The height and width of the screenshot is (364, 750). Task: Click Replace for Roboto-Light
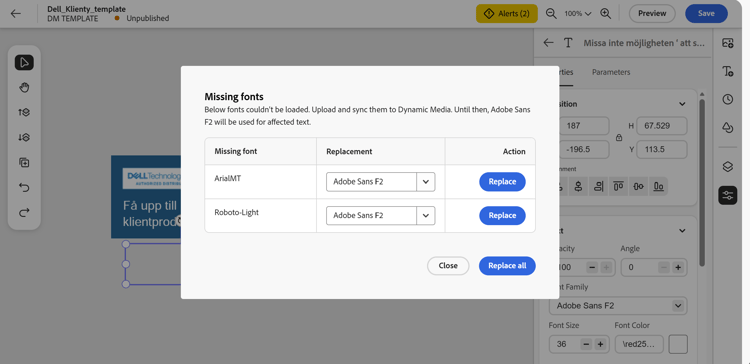point(502,216)
